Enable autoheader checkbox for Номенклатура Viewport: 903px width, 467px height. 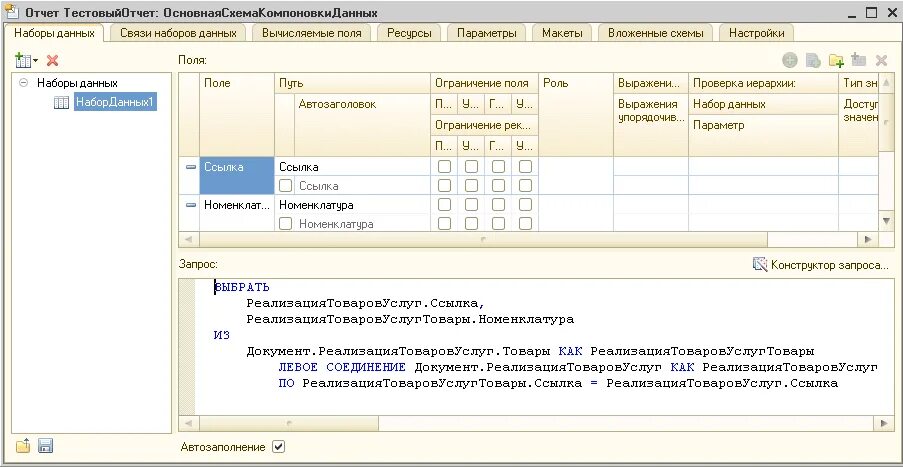(285, 224)
